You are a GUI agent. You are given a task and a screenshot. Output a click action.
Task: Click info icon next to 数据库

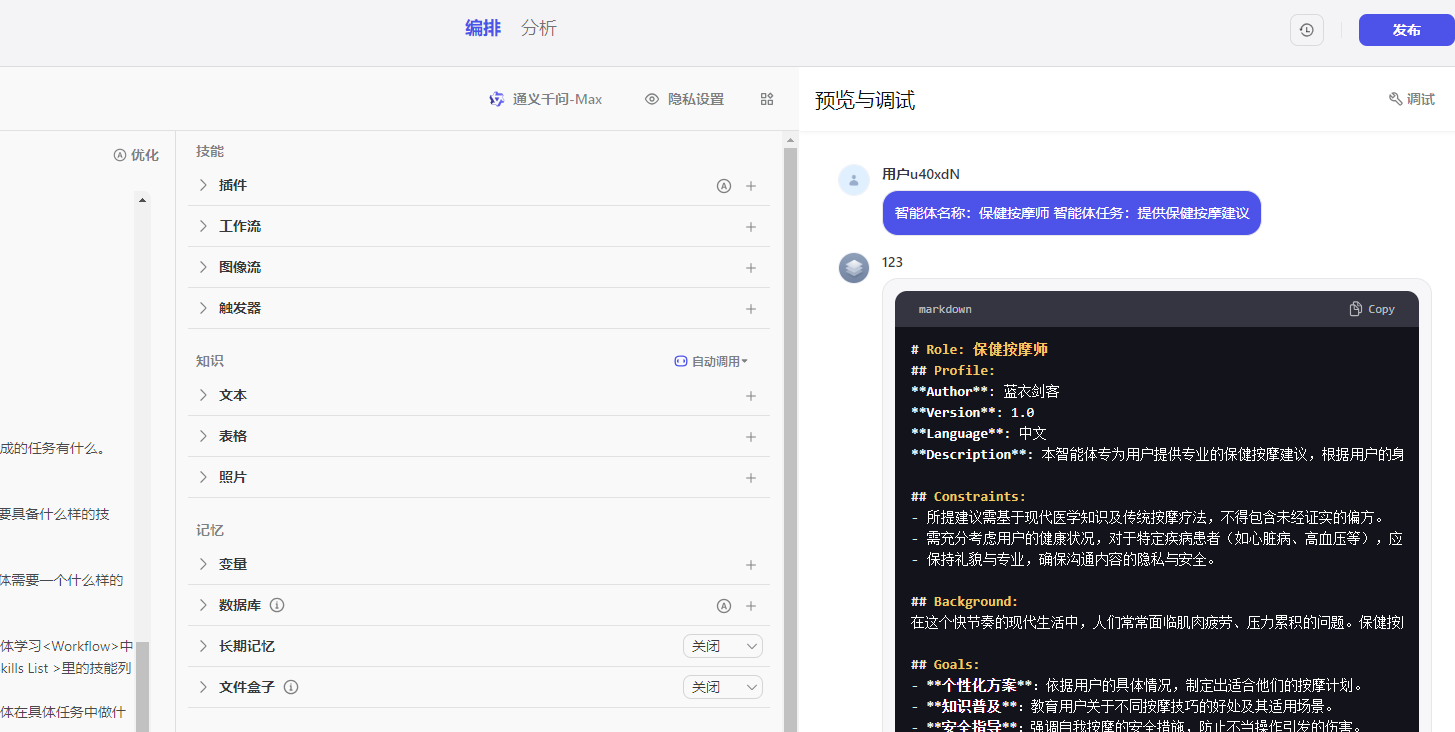pos(278,605)
